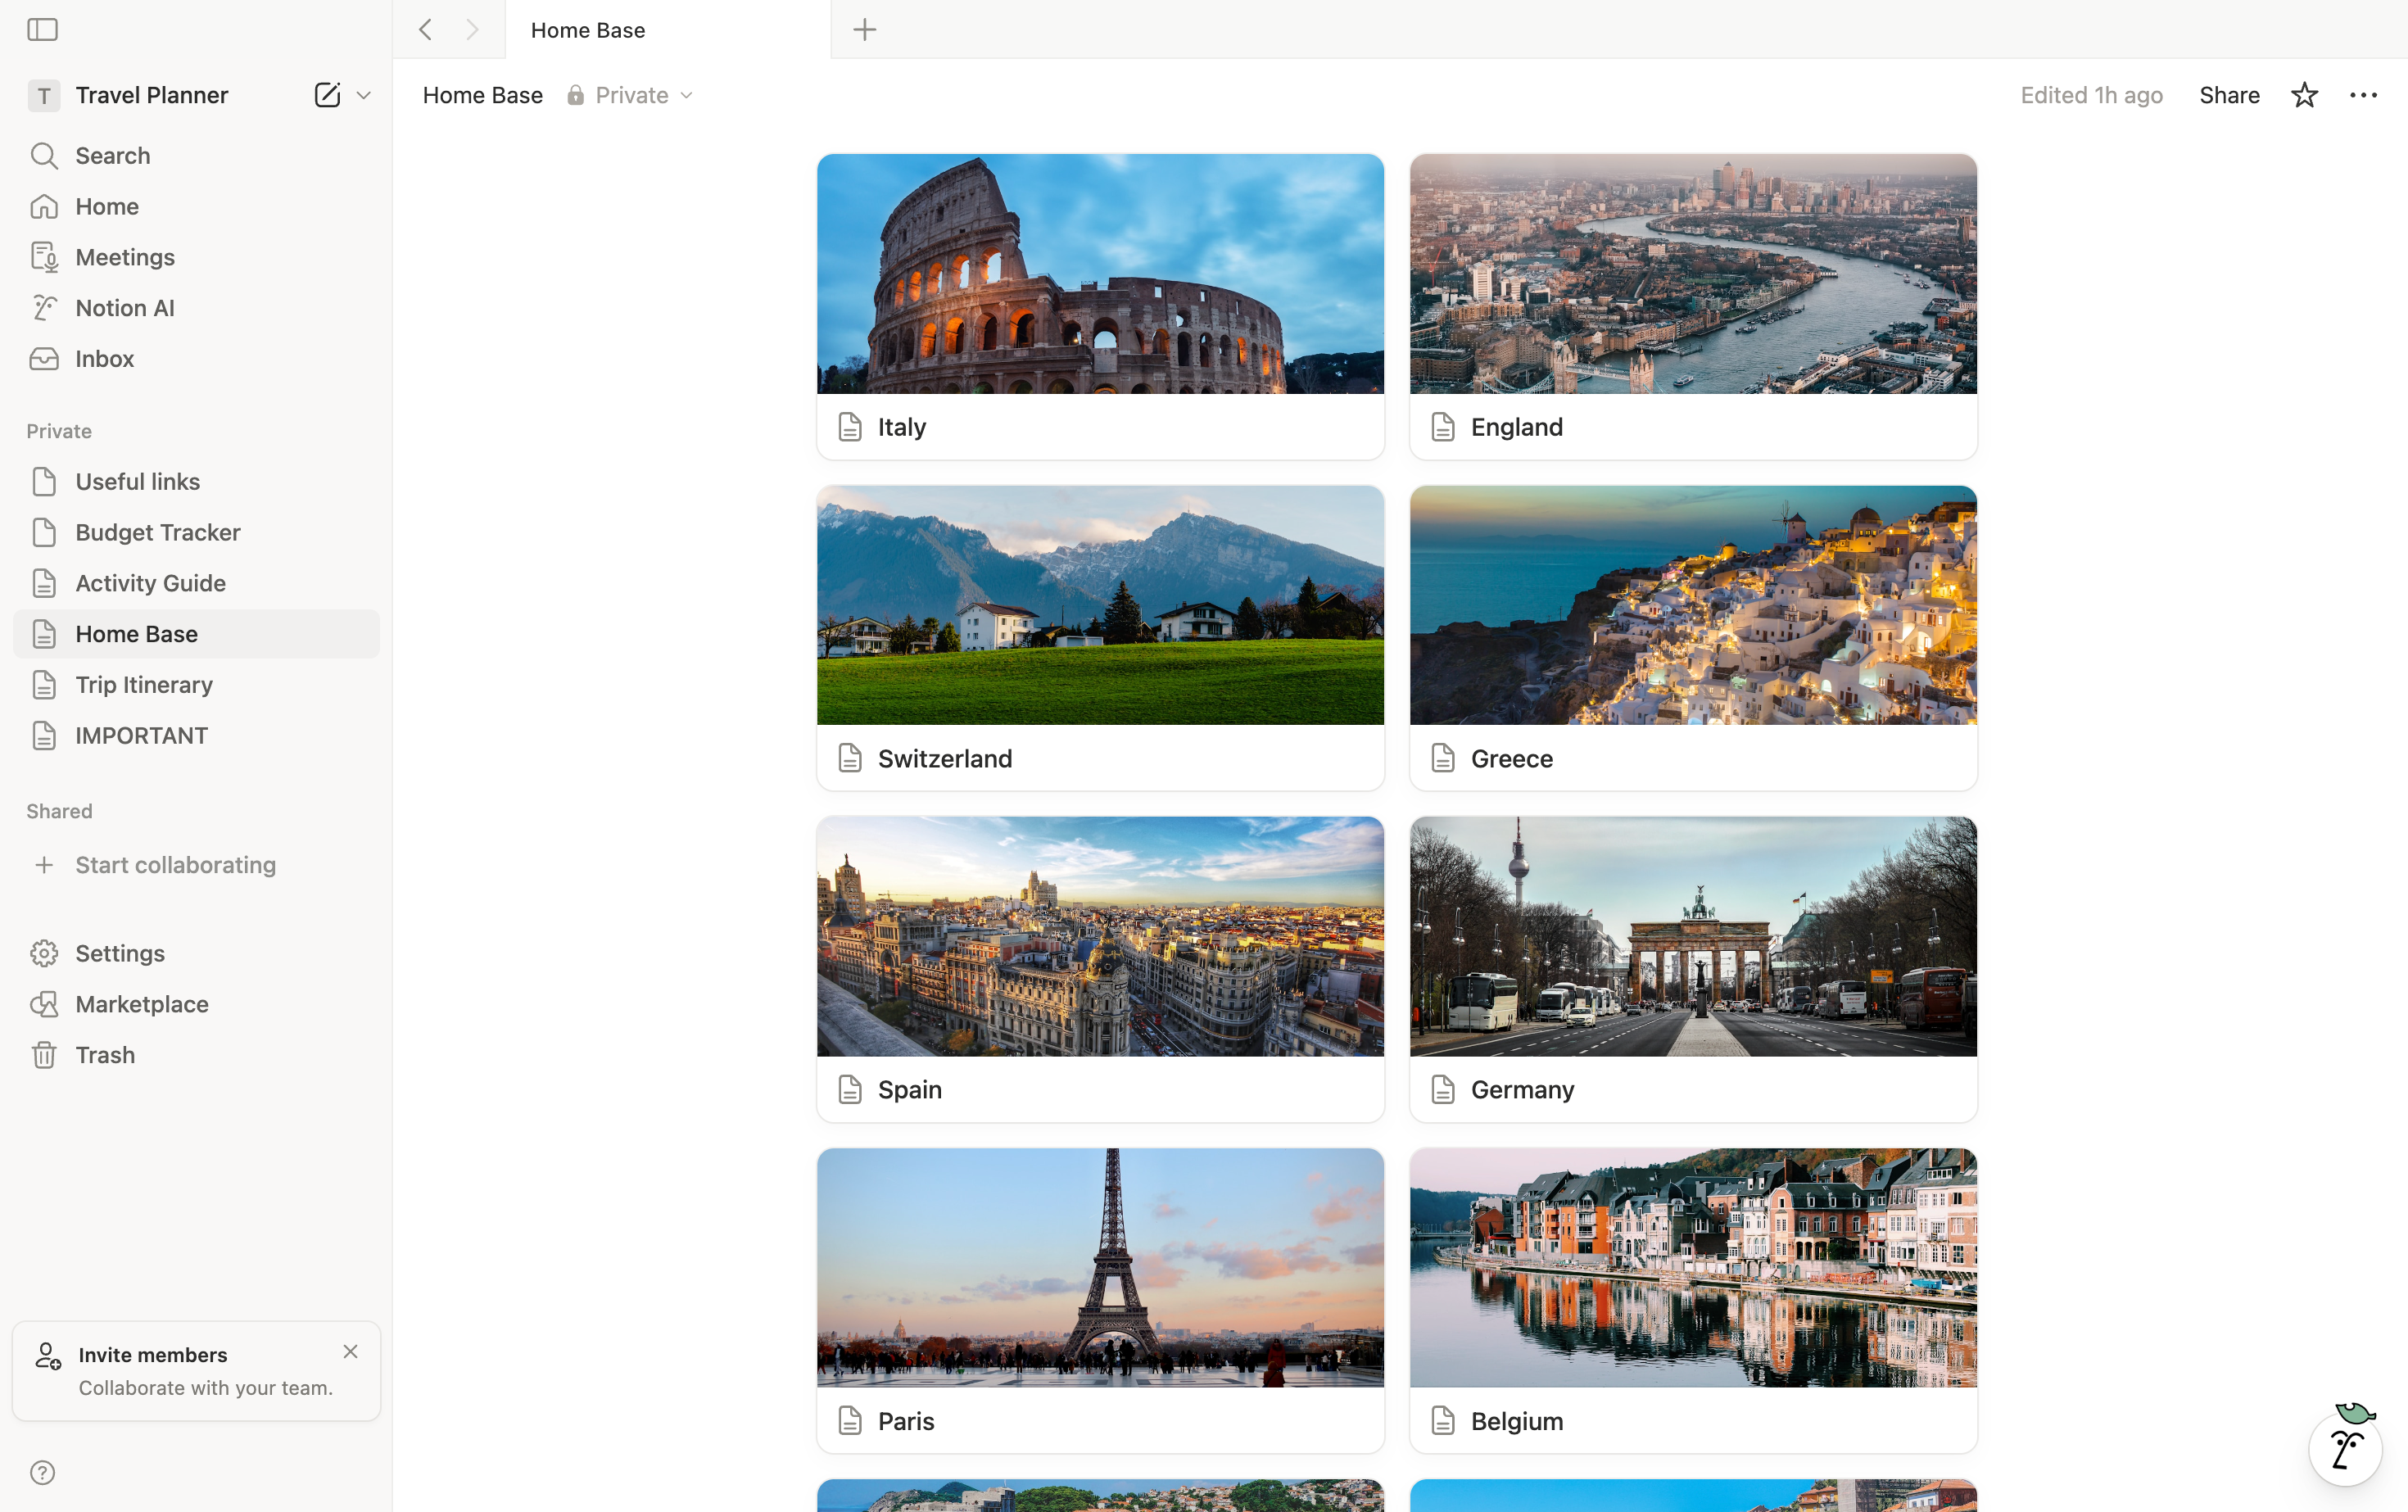The width and height of the screenshot is (2408, 1512).
Task: Open the Private visibility dropdown
Action: (631, 95)
